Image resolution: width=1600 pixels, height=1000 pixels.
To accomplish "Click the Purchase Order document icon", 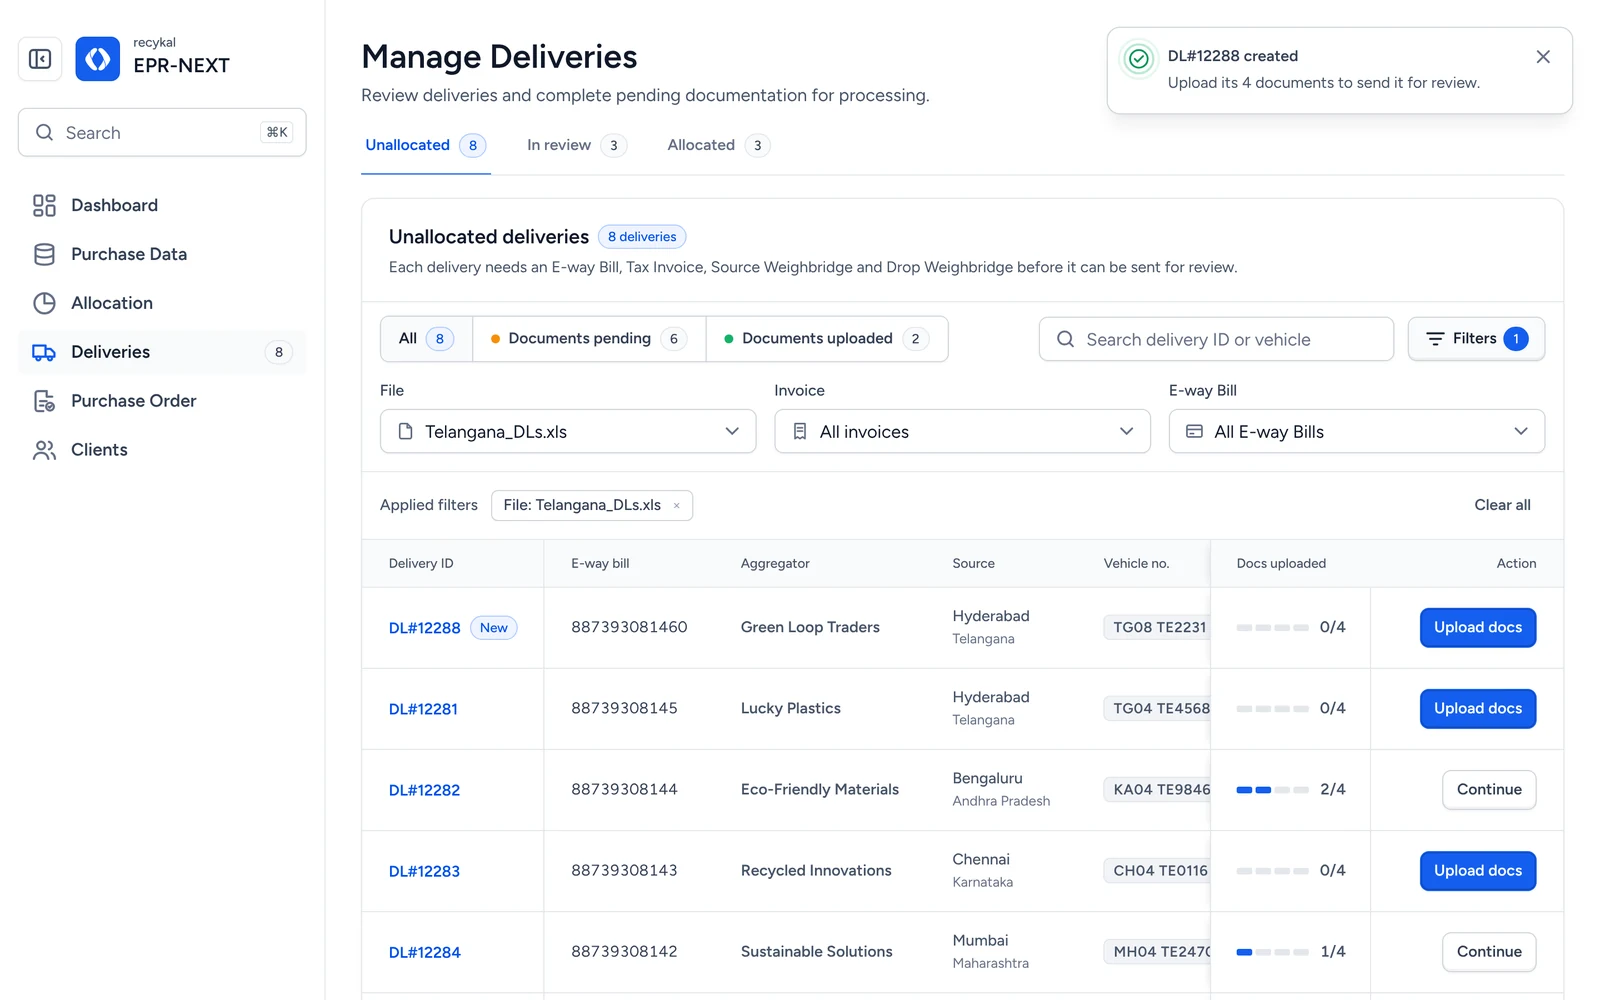I will pyautogui.click(x=44, y=401).
